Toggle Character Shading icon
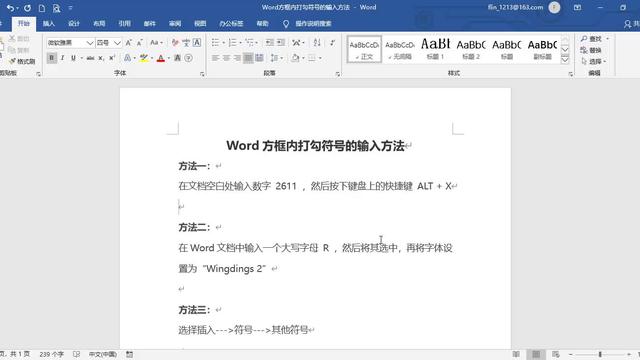The image size is (640, 360). [x=178, y=58]
